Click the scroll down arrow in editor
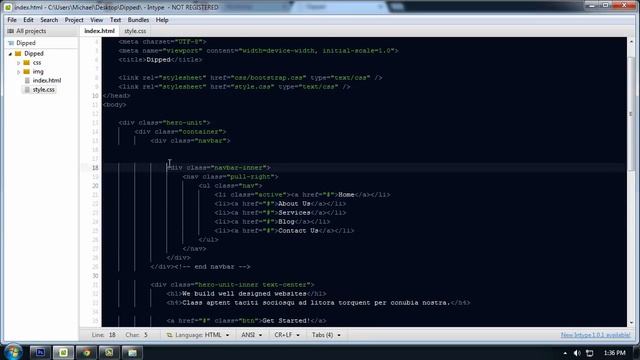The image size is (640, 360). pyautogui.click(x=631, y=322)
